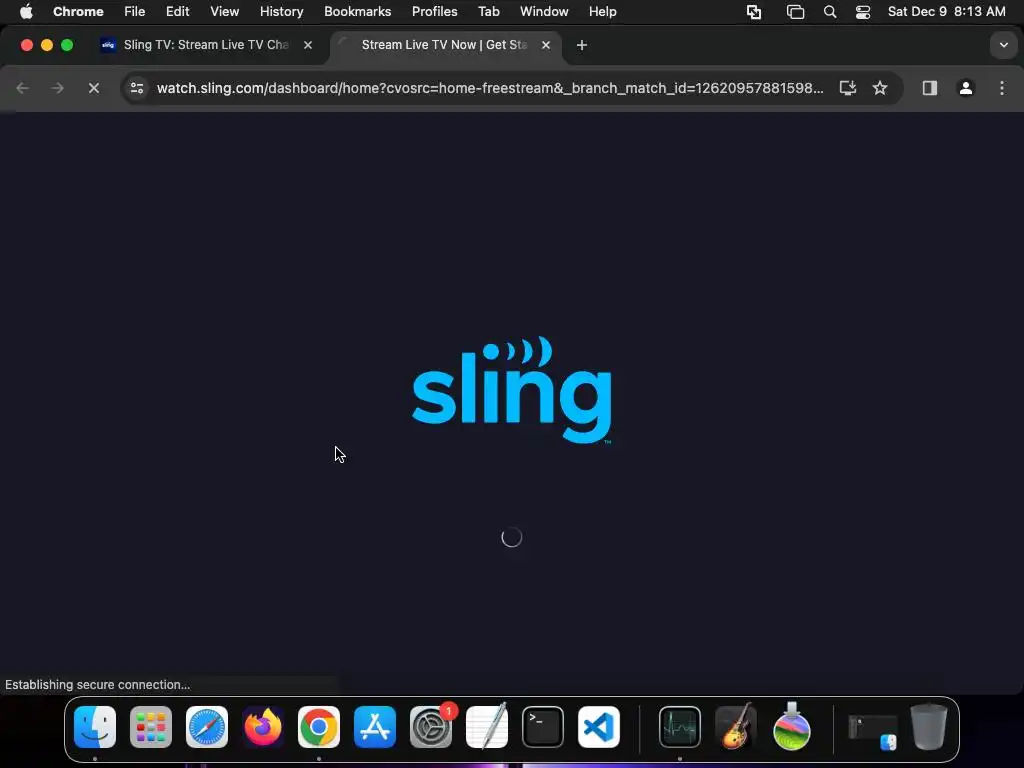Viewport: 1024px width, 768px height.
Task: Launch Terminal from the Dock
Action: coord(543,727)
